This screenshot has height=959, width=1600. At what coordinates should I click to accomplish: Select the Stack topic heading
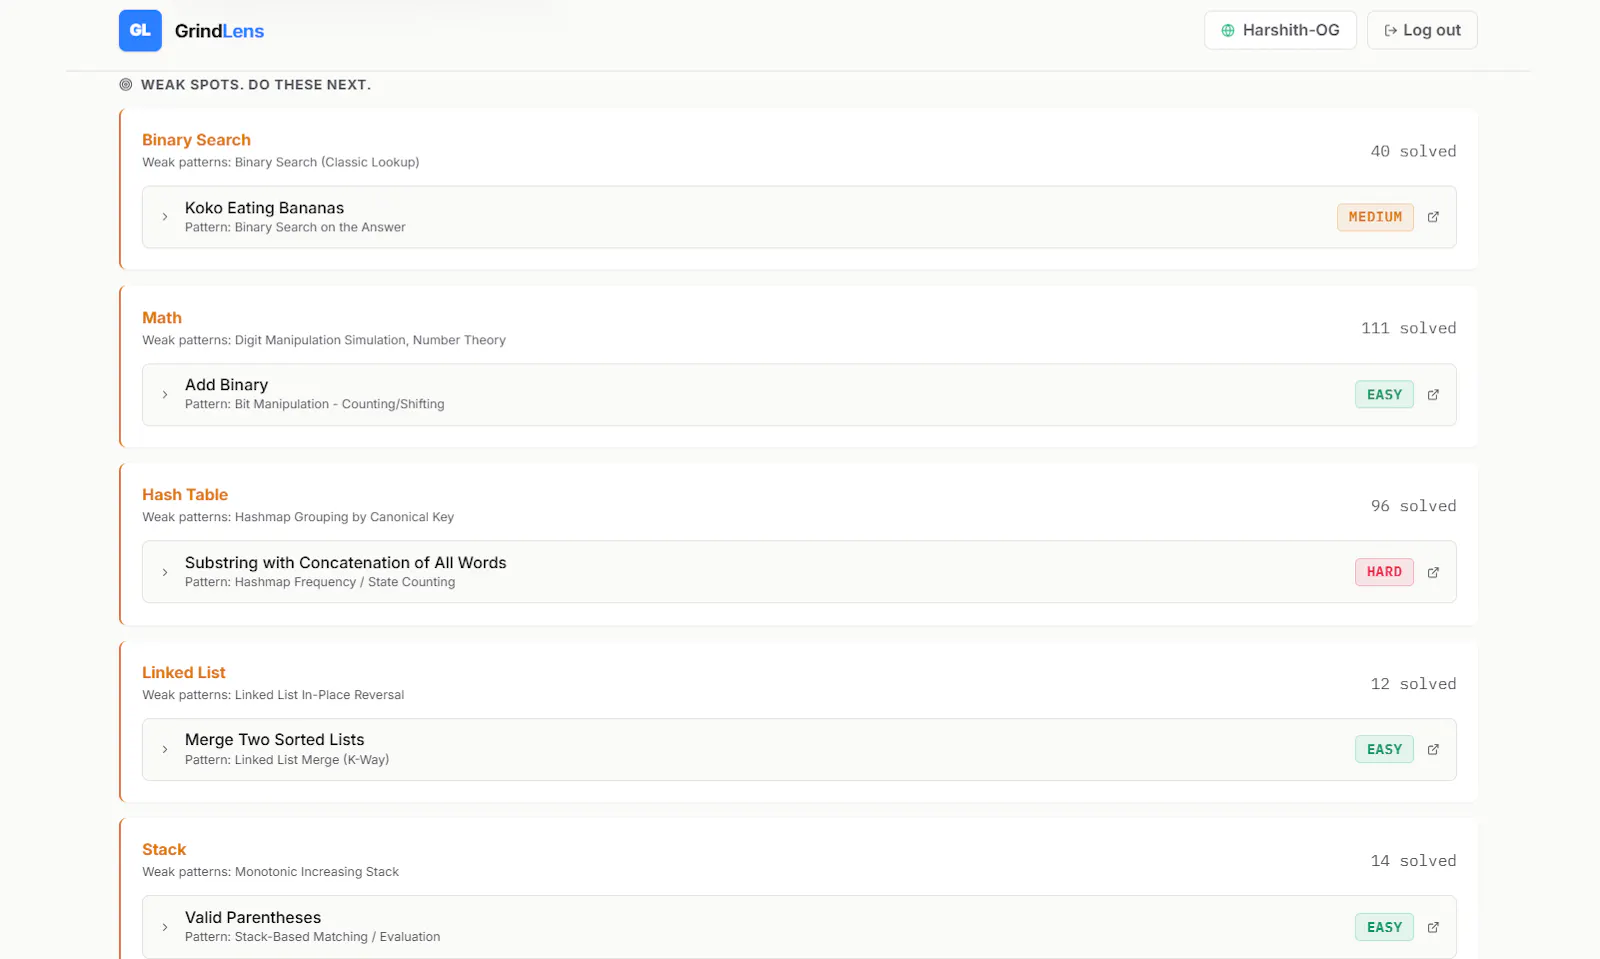click(x=164, y=850)
